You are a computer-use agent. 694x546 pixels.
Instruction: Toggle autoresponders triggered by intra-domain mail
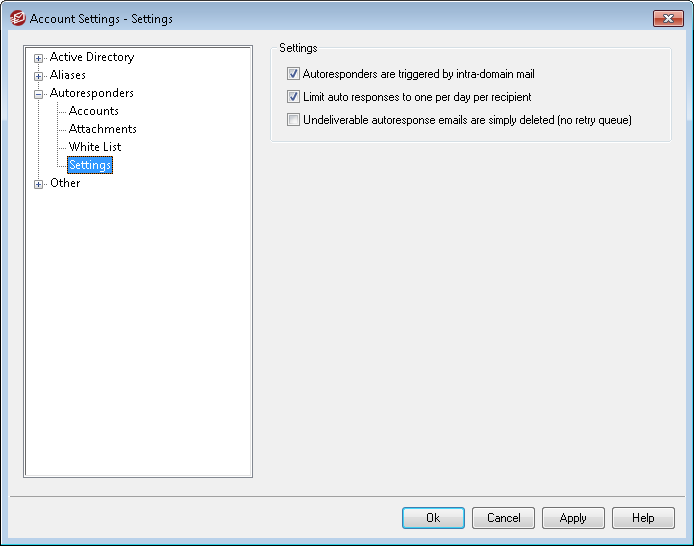[293, 74]
